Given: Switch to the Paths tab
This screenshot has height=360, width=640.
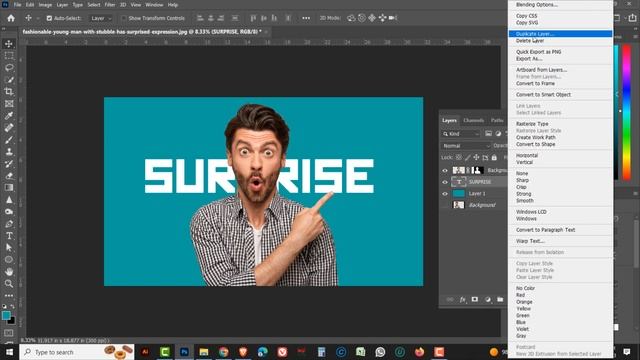Looking at the screenshot, I should (497, 120).
